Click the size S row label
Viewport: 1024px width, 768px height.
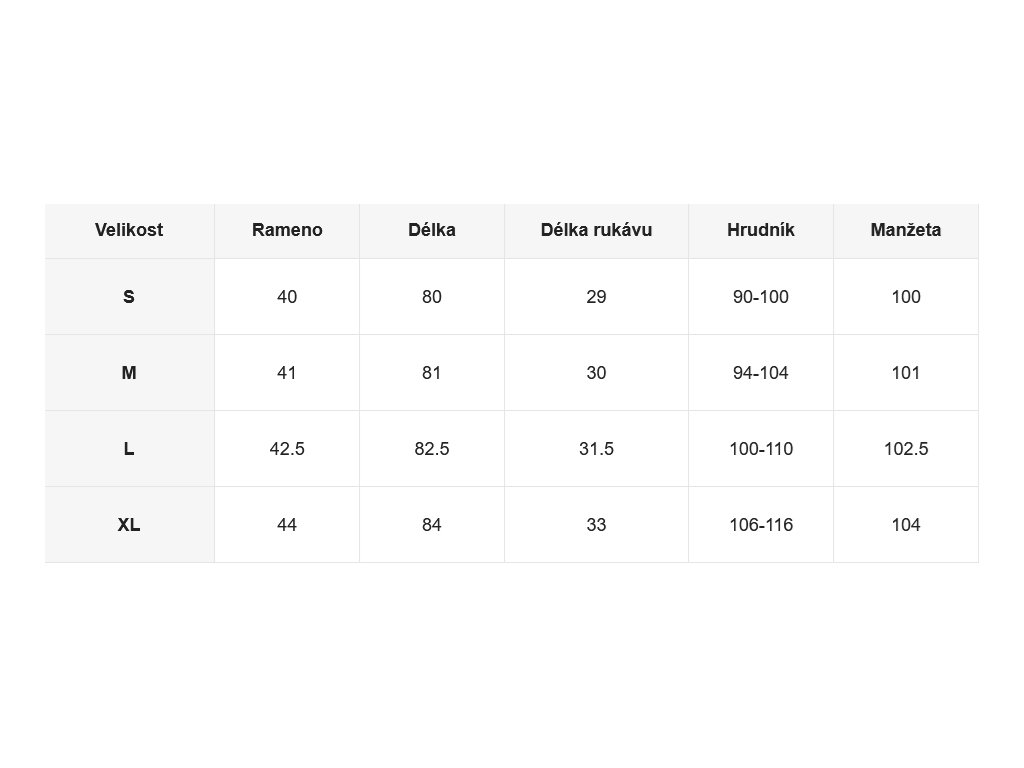pos(129,296)
